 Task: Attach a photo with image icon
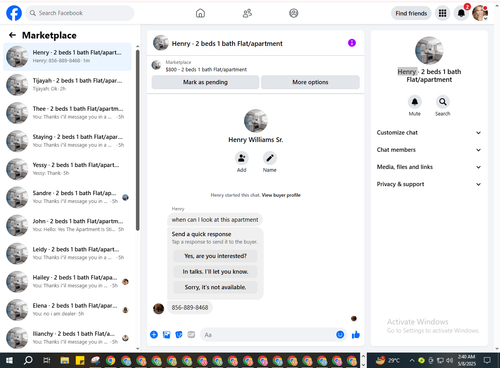166,334
